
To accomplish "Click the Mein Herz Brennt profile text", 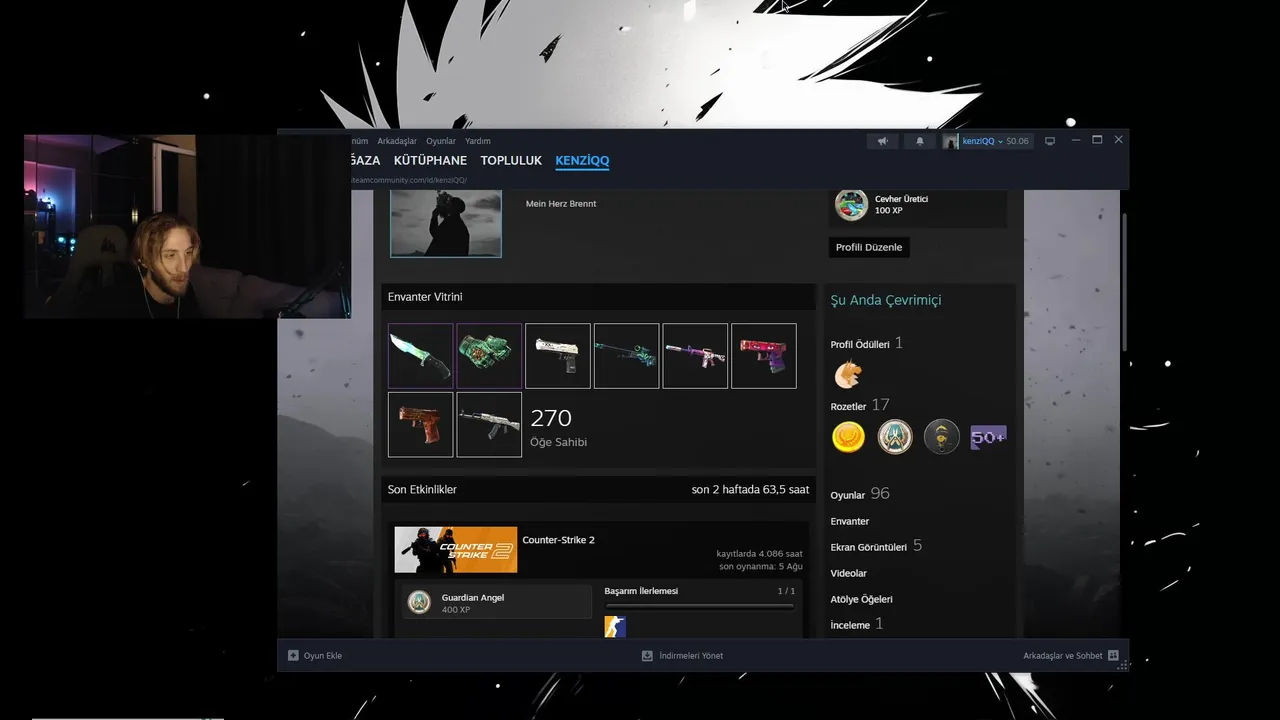I will click(561, 204).
